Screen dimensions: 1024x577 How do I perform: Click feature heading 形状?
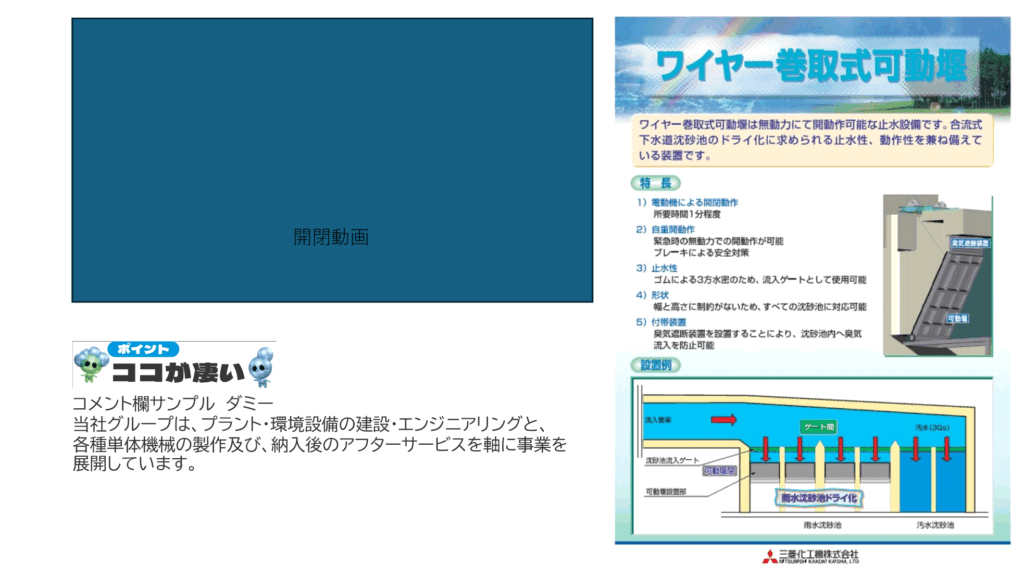point(660,295)
